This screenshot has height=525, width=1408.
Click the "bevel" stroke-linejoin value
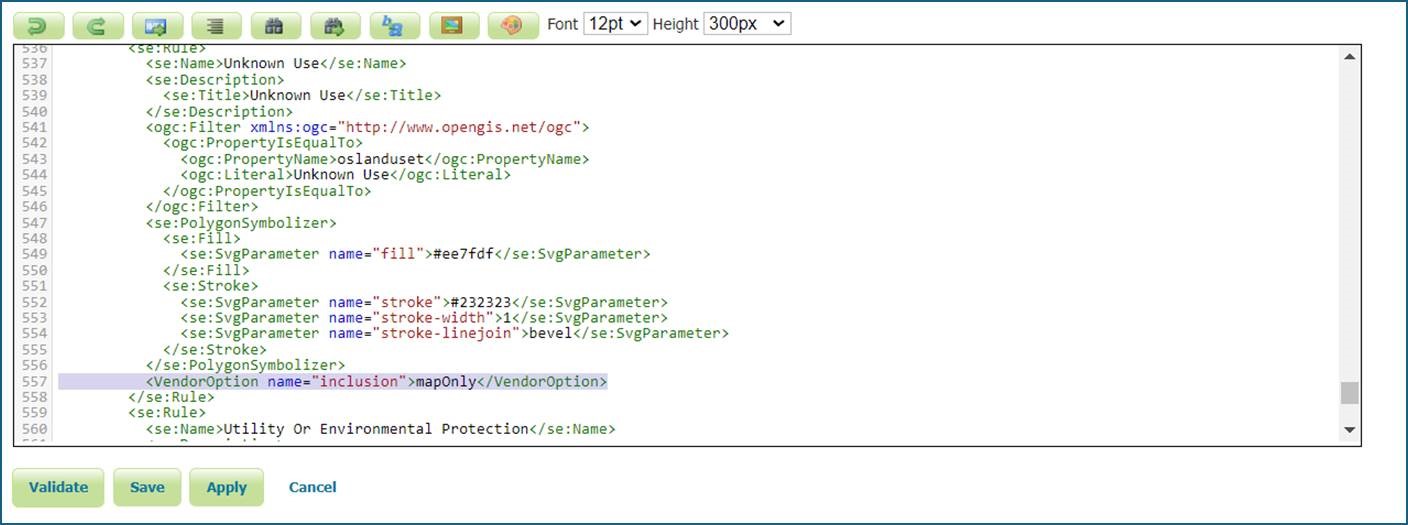[550, 334]
